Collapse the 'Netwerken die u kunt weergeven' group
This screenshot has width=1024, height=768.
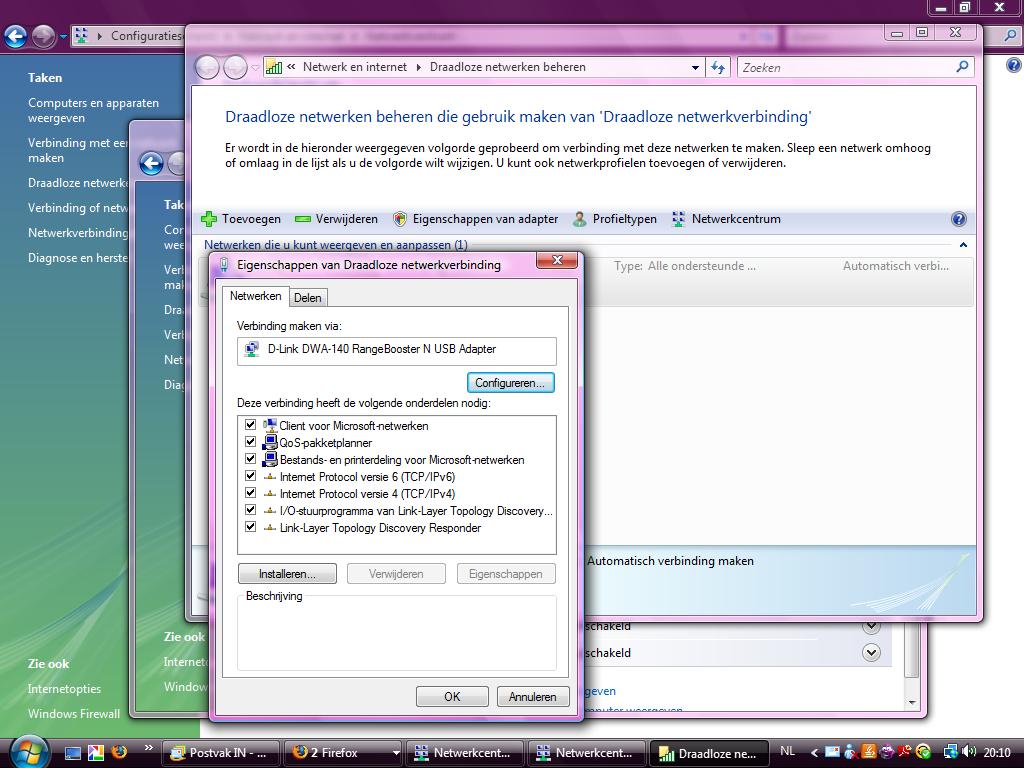pos(963,245)
